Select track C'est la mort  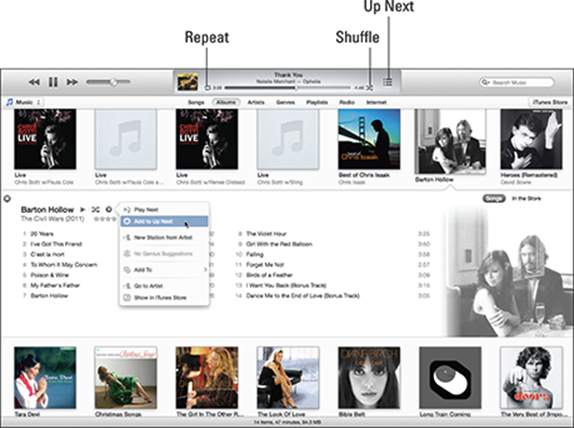click(x=48, y=254)
